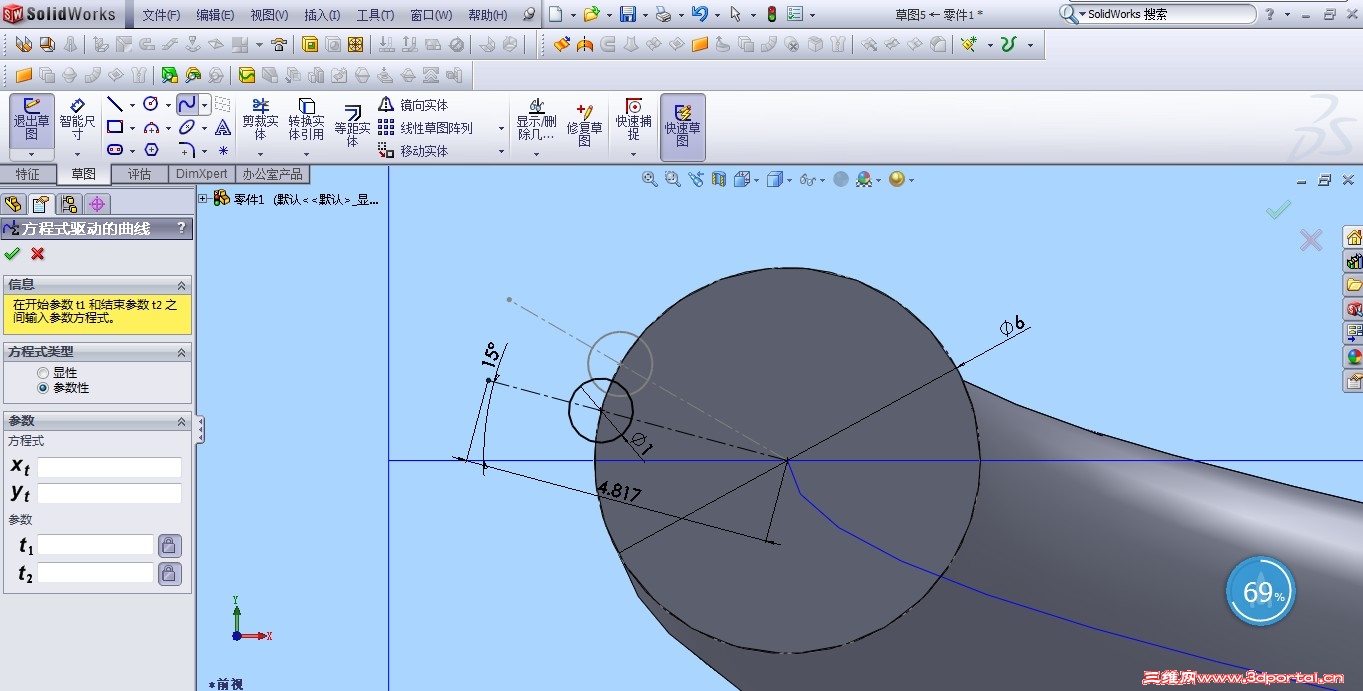Select the Sketch Fillet tool

(x=187, y=150)
